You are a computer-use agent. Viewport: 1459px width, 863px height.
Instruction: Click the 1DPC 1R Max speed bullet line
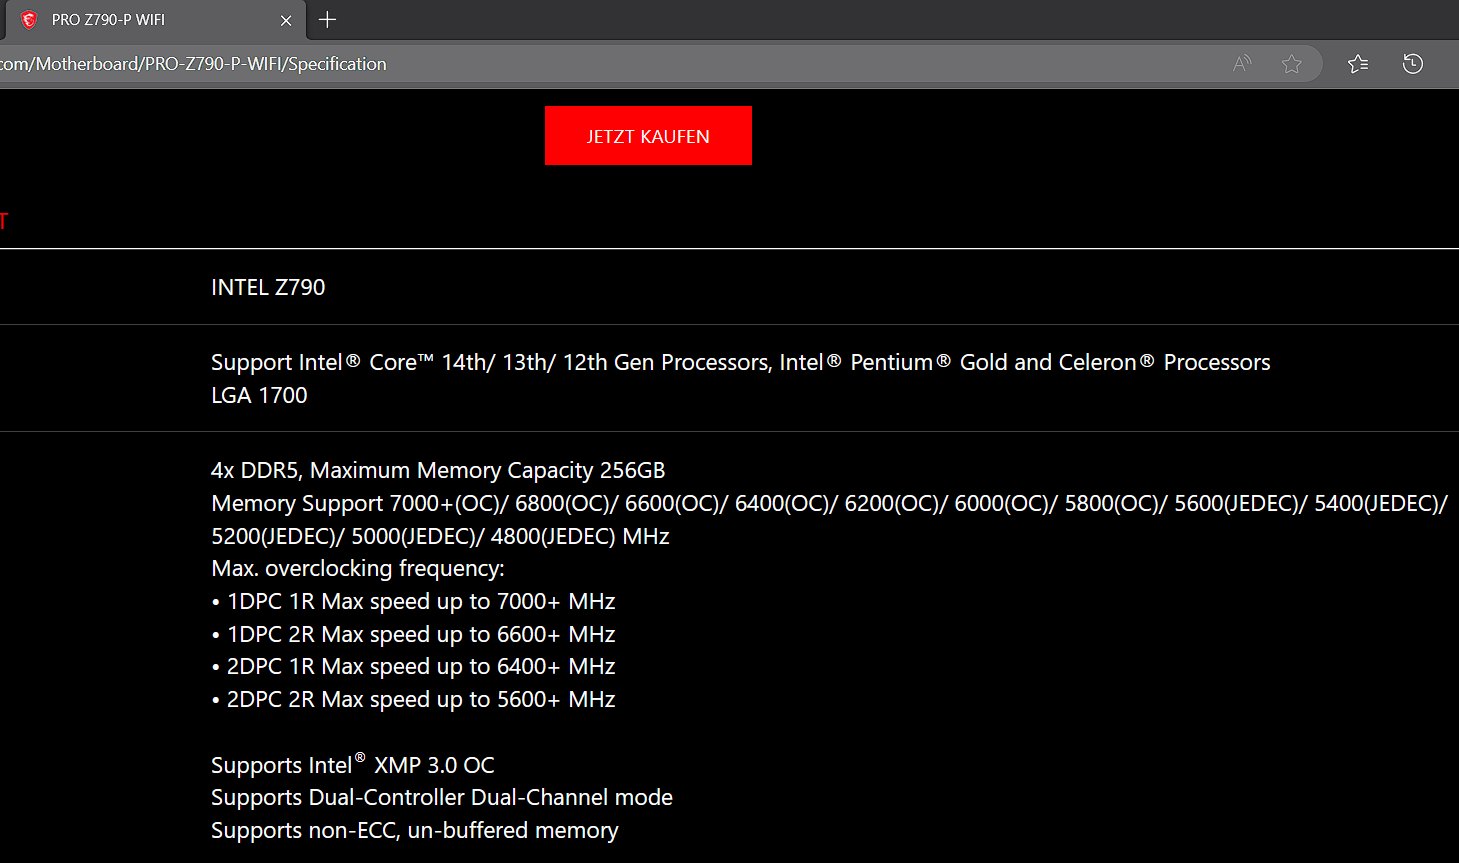click(x=413, y=601)
